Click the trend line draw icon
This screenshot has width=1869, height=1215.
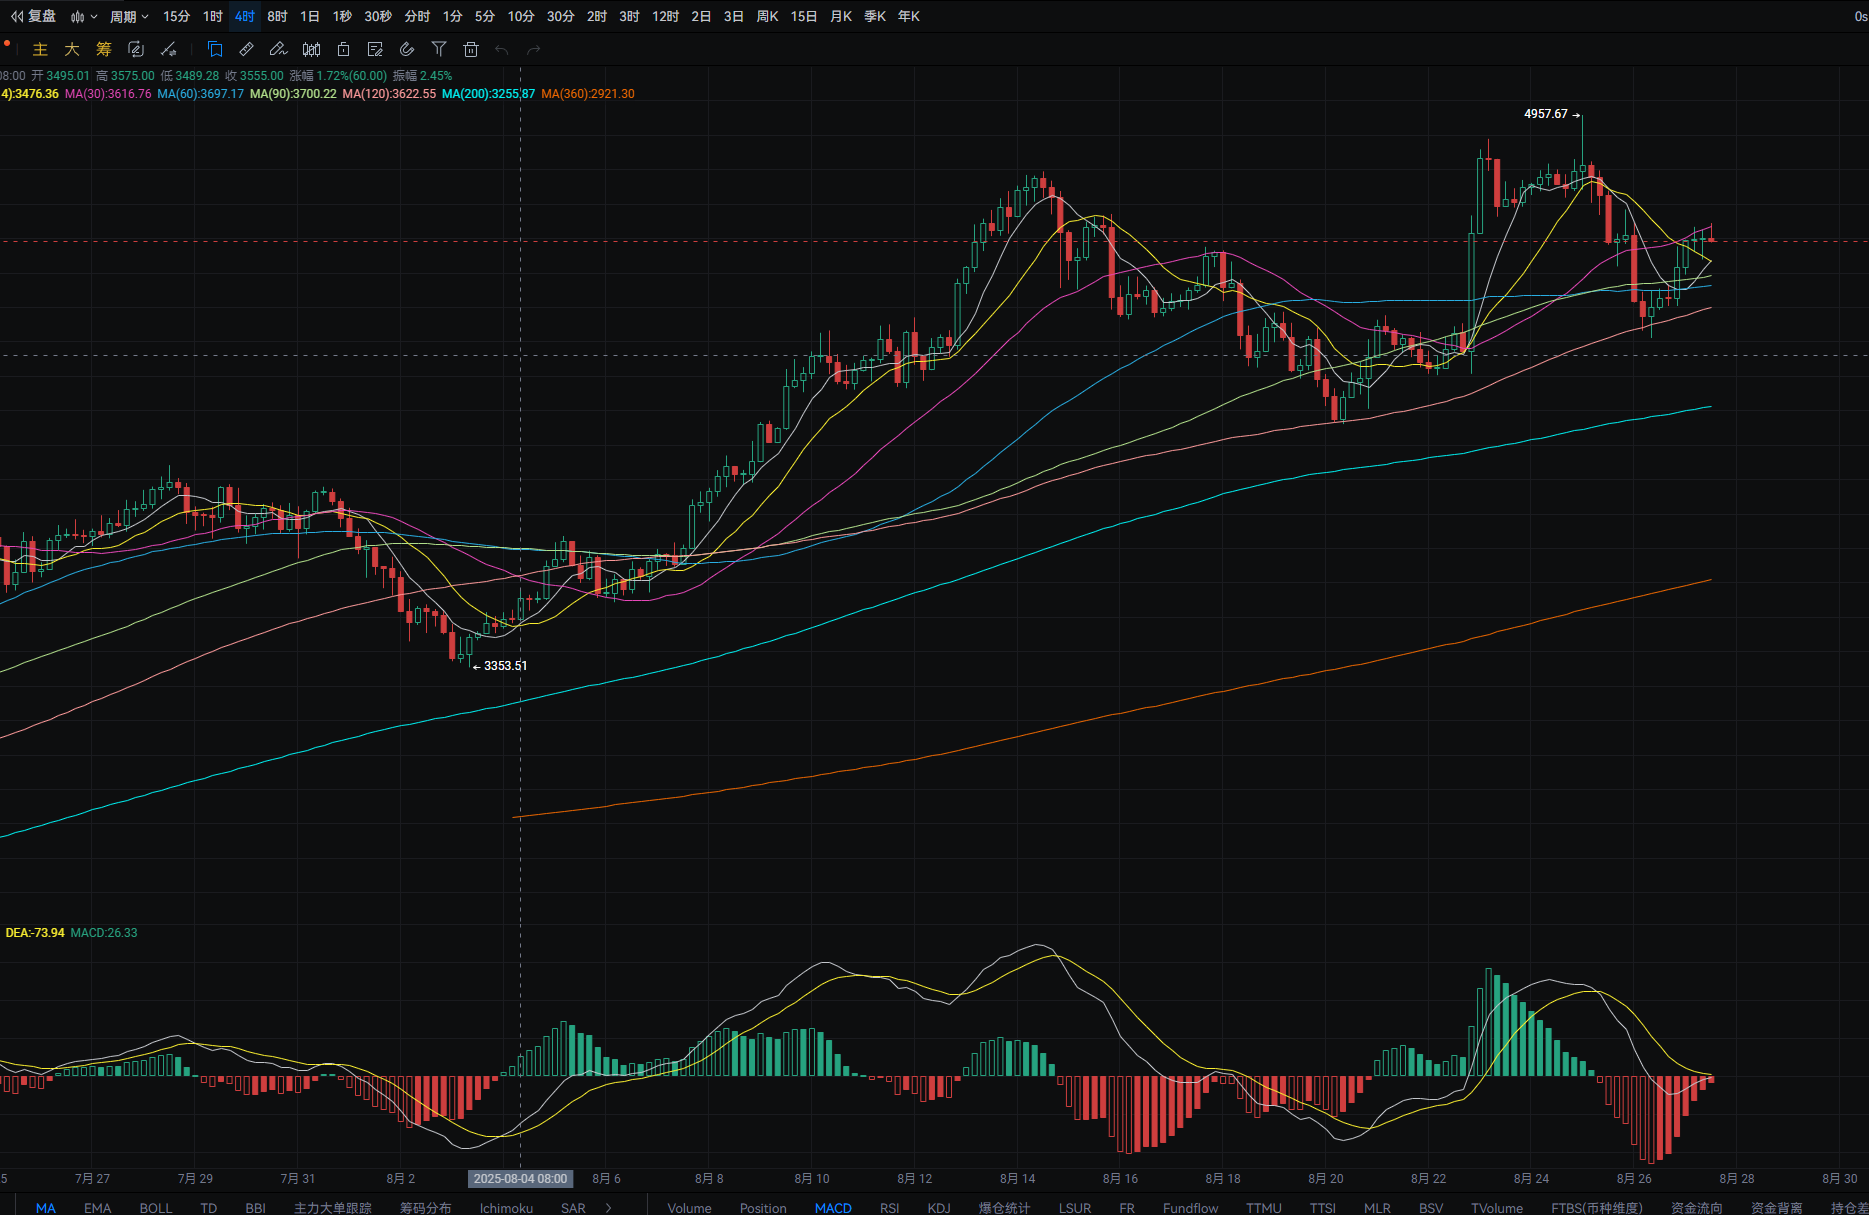coord(168,49)
